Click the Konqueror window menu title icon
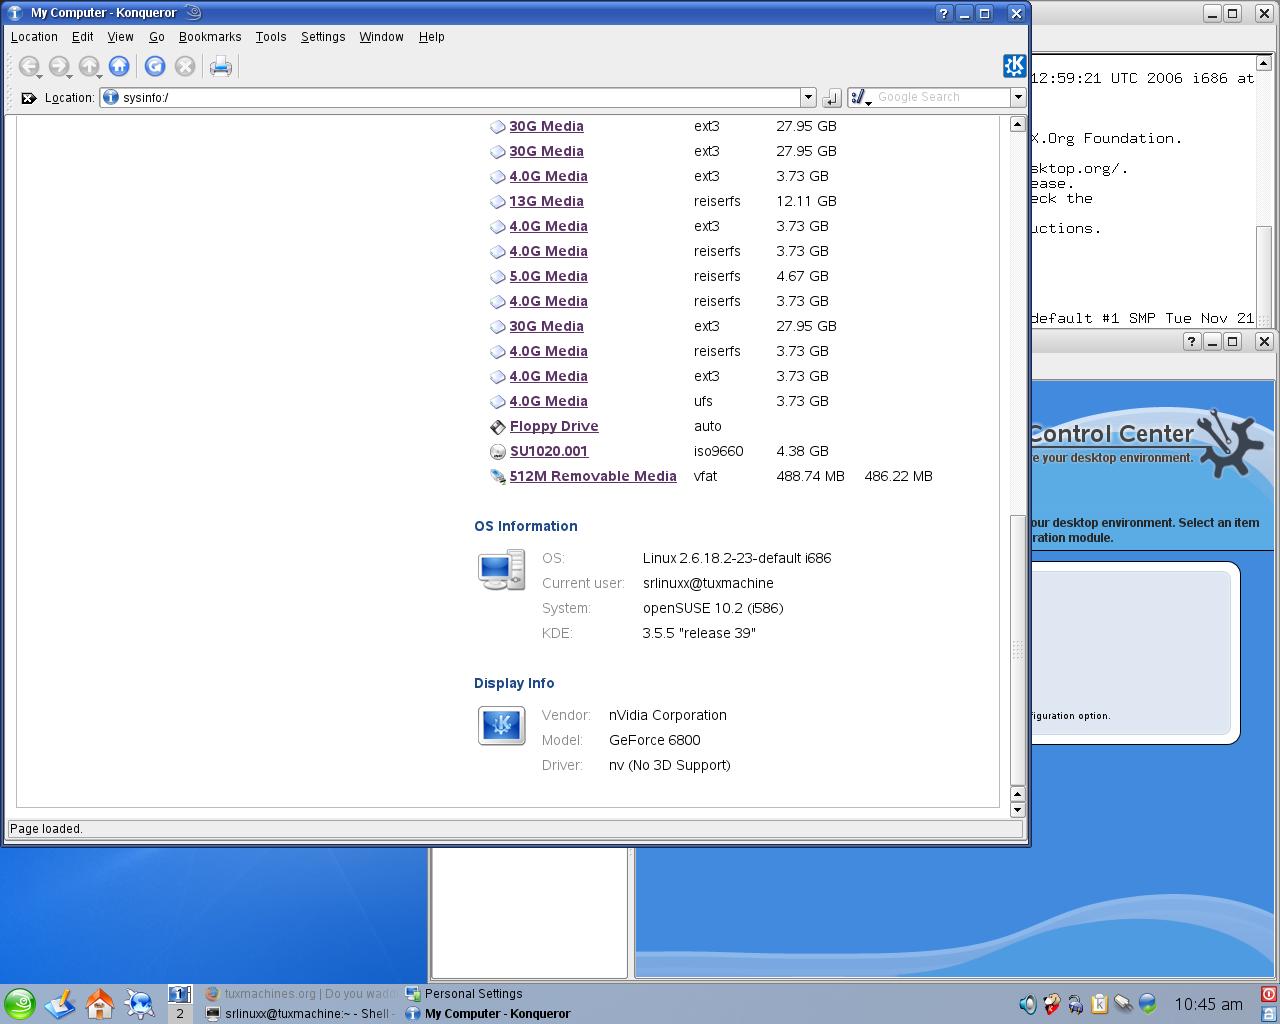Image resolution: width=1280 pixels, height=1024 pixels. tap(15, 13)
